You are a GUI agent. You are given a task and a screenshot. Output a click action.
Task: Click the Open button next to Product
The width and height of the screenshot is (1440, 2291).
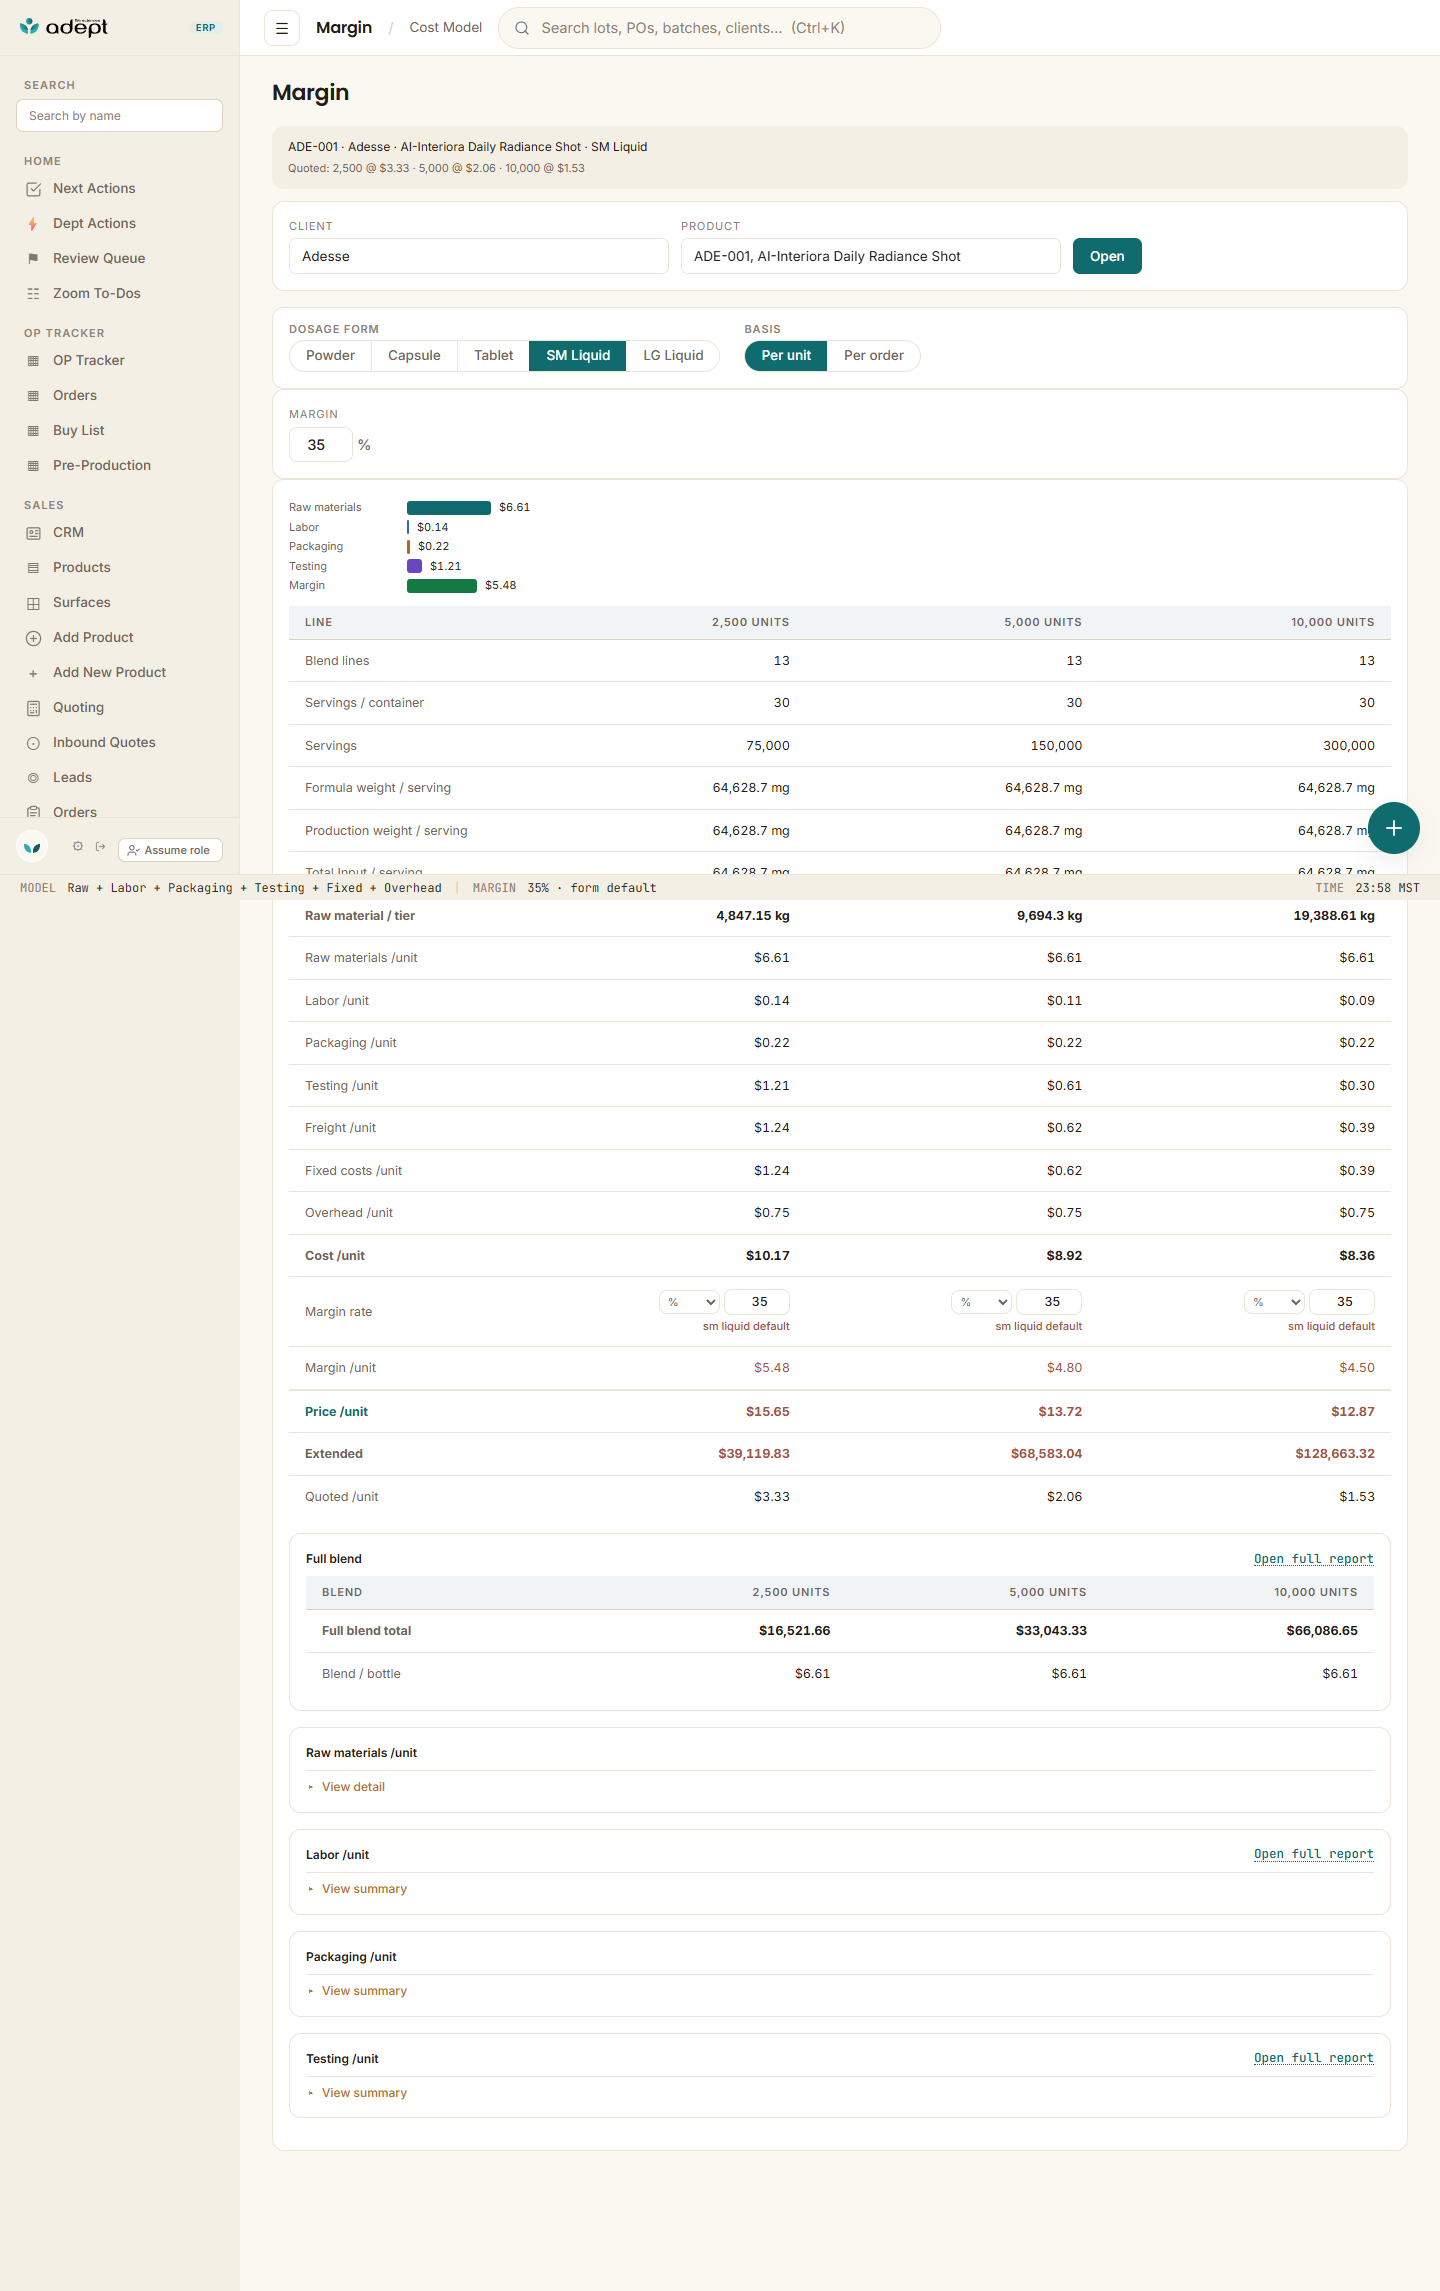pyautogui.click(x=1107, y=256)
